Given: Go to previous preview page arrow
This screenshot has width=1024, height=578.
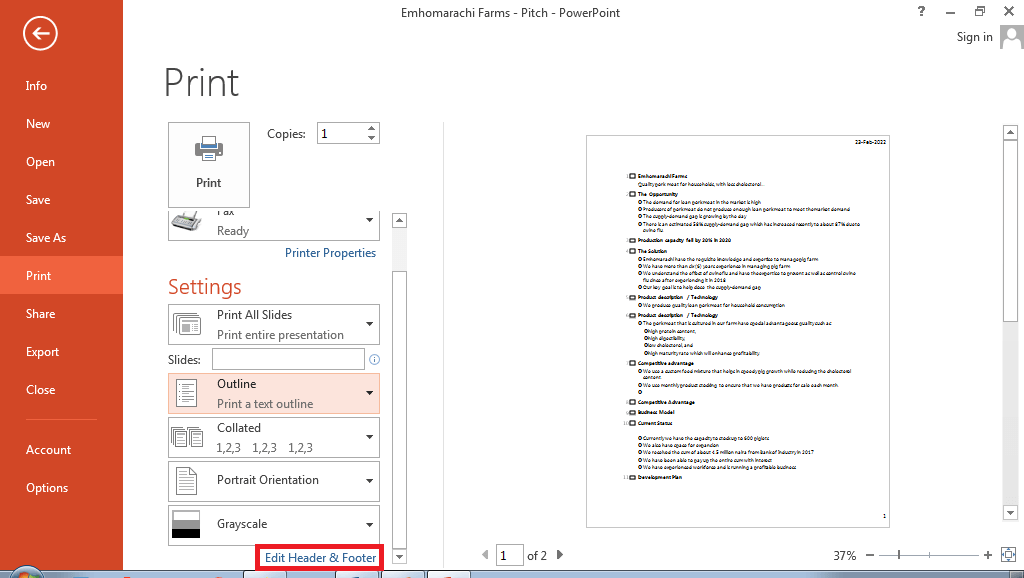Looking at the screenshot, I should [485, 555].
